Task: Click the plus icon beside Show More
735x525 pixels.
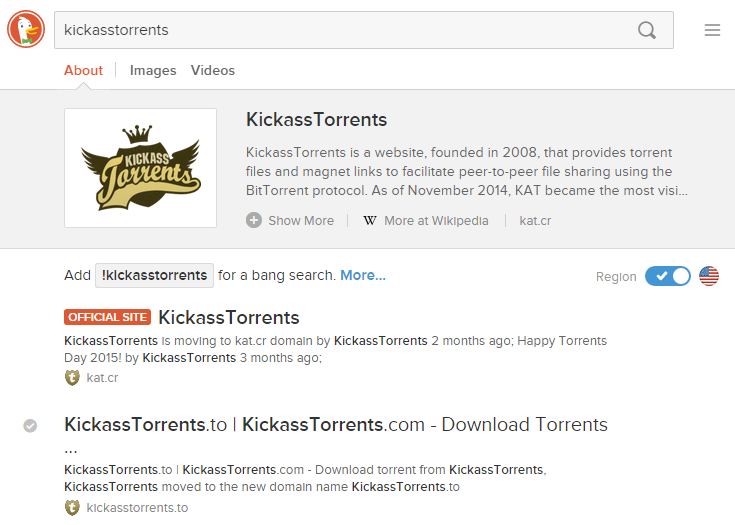Action: tap(254, 220)
